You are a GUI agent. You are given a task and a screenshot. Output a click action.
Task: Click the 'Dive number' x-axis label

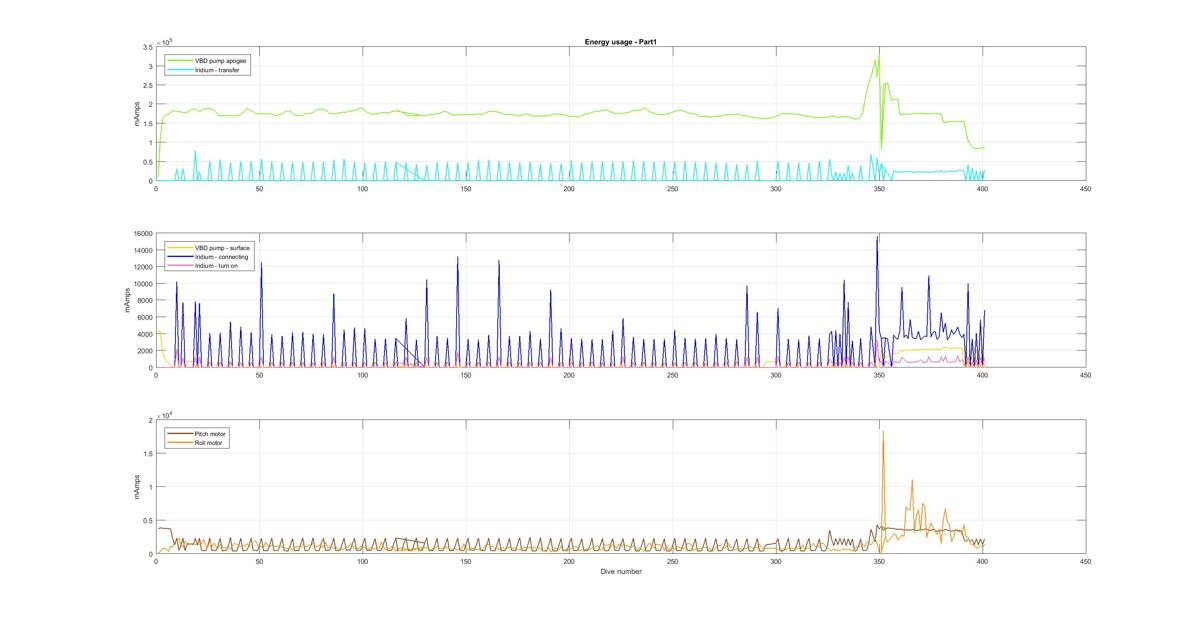click(620, 572)
